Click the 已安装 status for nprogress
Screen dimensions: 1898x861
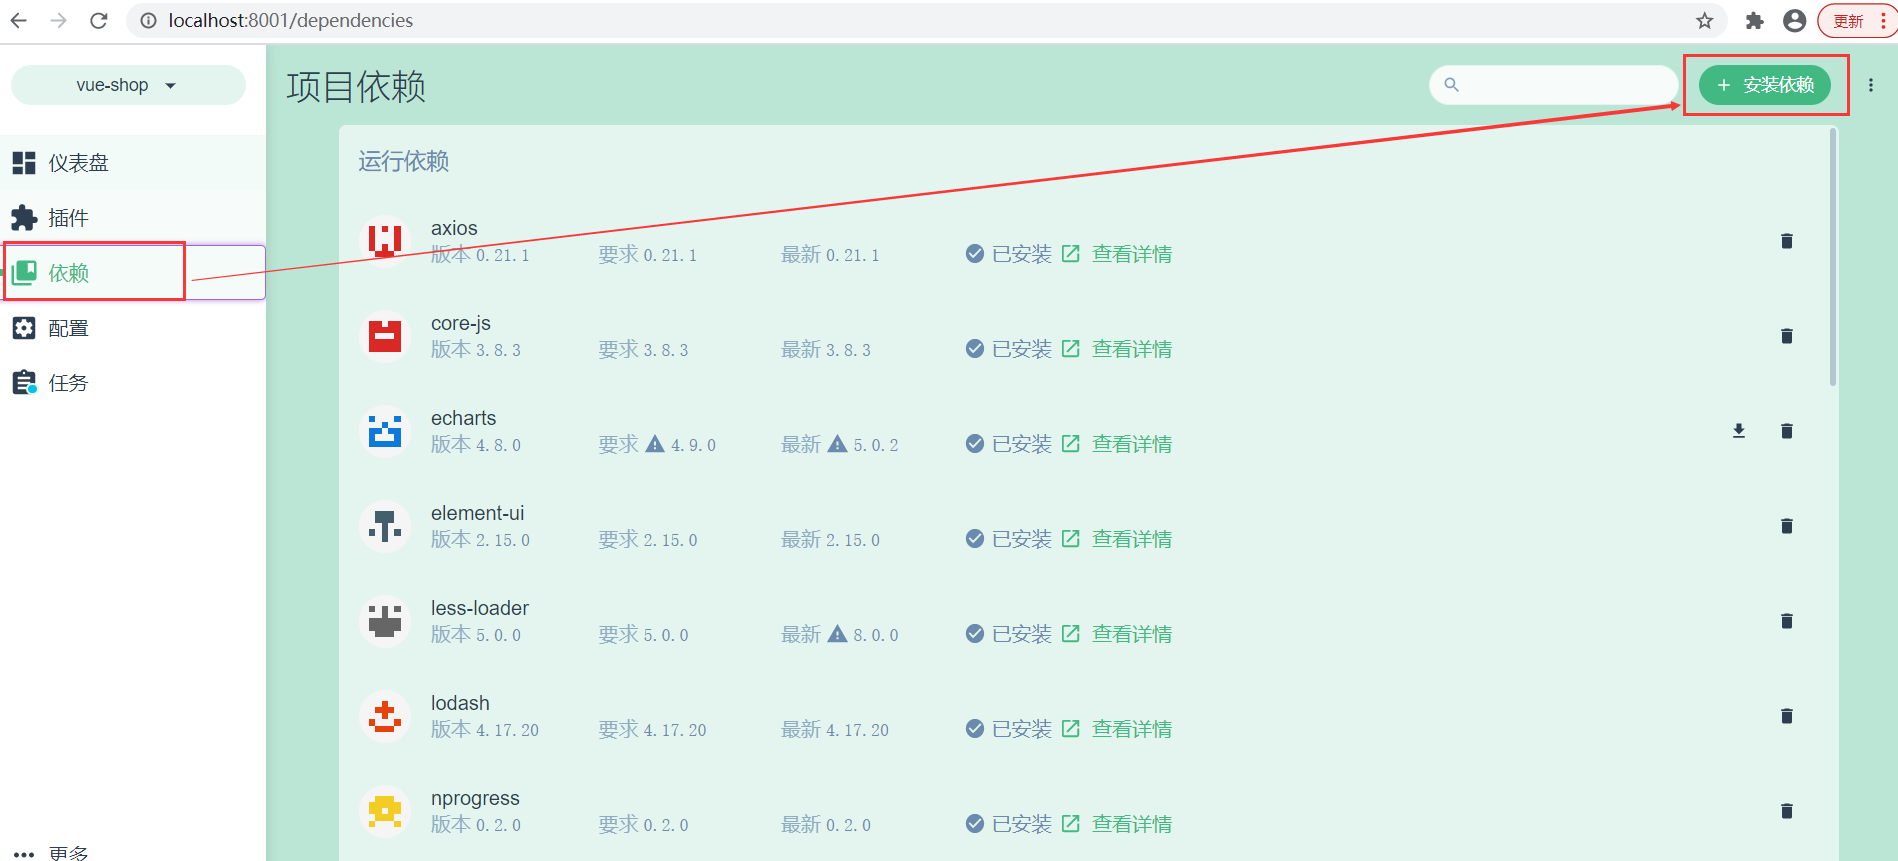click(x=1009, y=824)
